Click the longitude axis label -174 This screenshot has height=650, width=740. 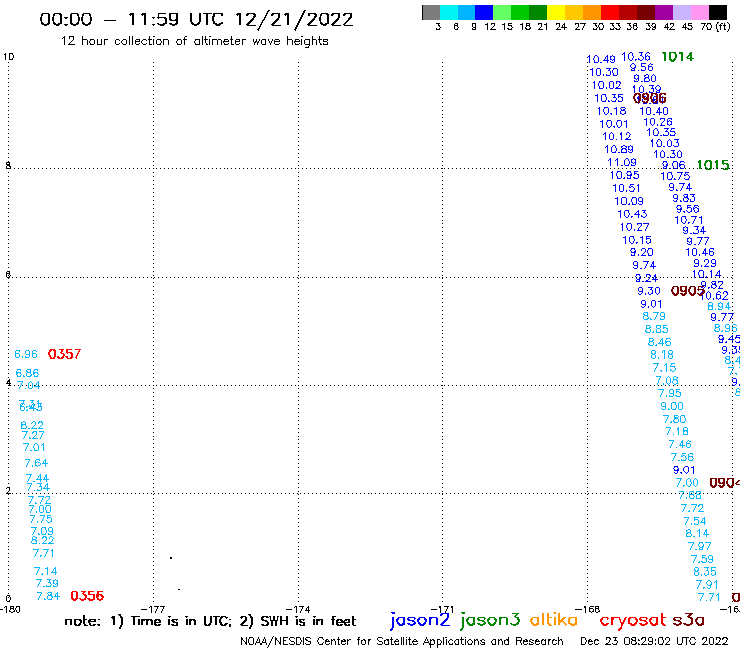(298, 610)
